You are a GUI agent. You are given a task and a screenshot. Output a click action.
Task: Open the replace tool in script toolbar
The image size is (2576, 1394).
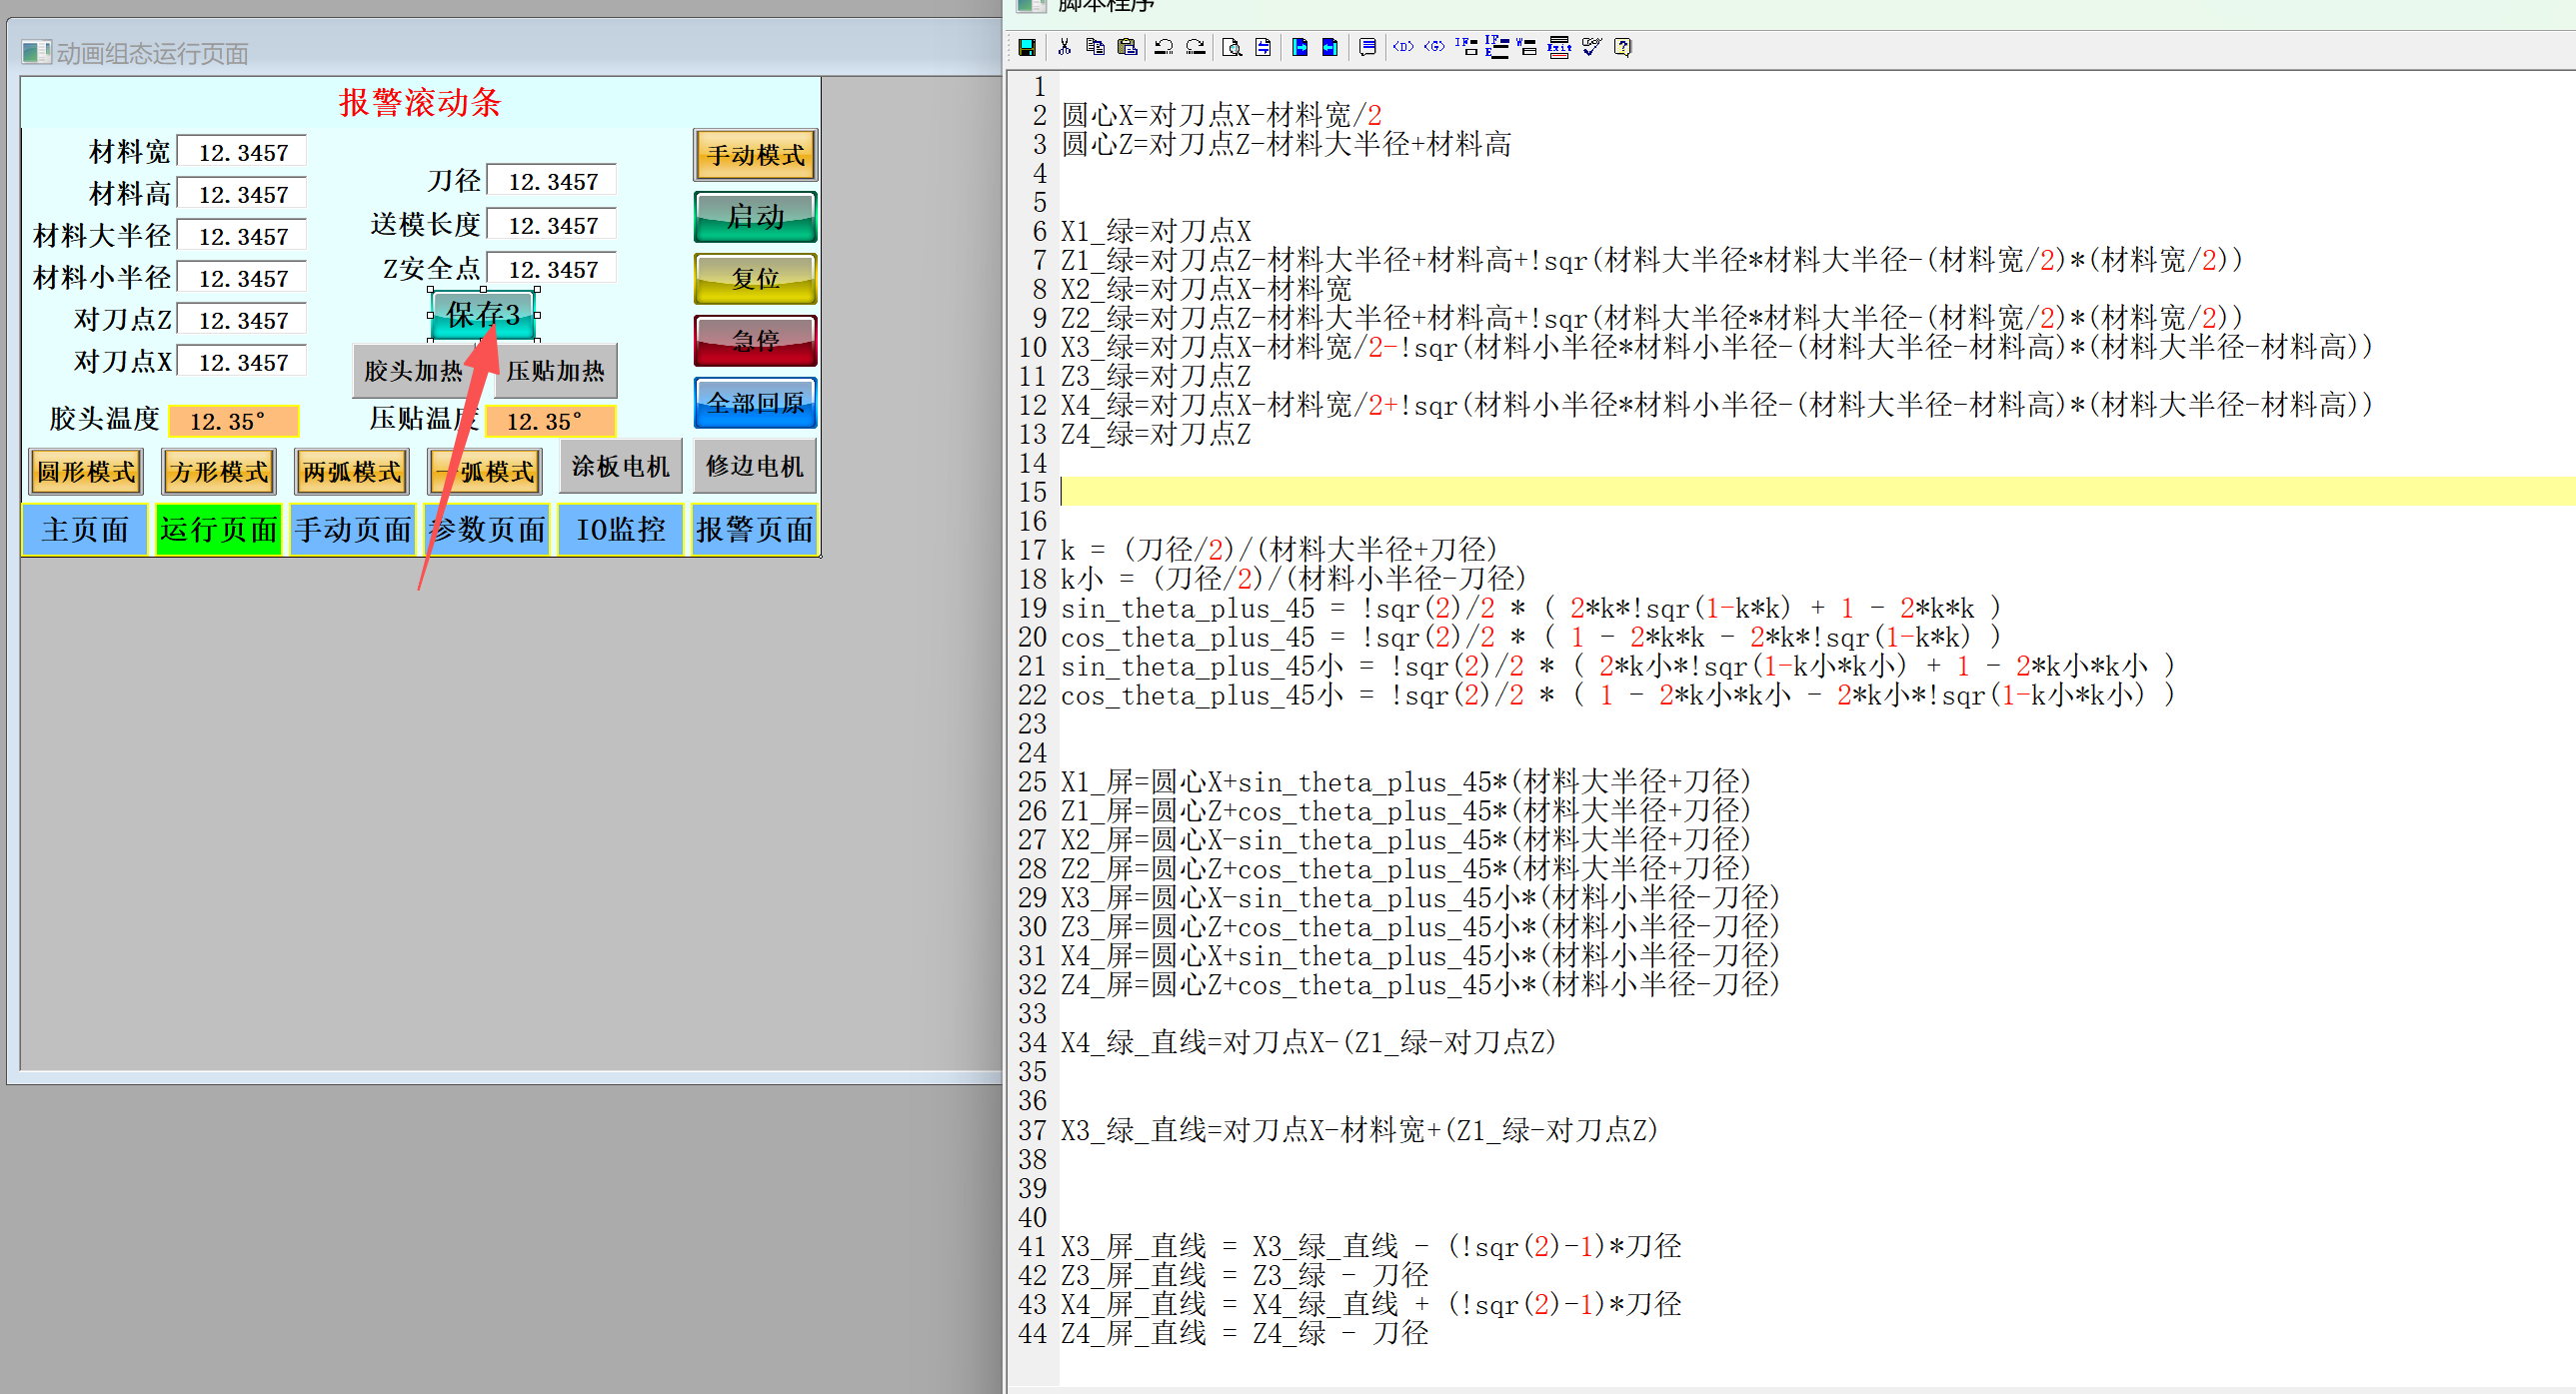tap(1263, 47)
